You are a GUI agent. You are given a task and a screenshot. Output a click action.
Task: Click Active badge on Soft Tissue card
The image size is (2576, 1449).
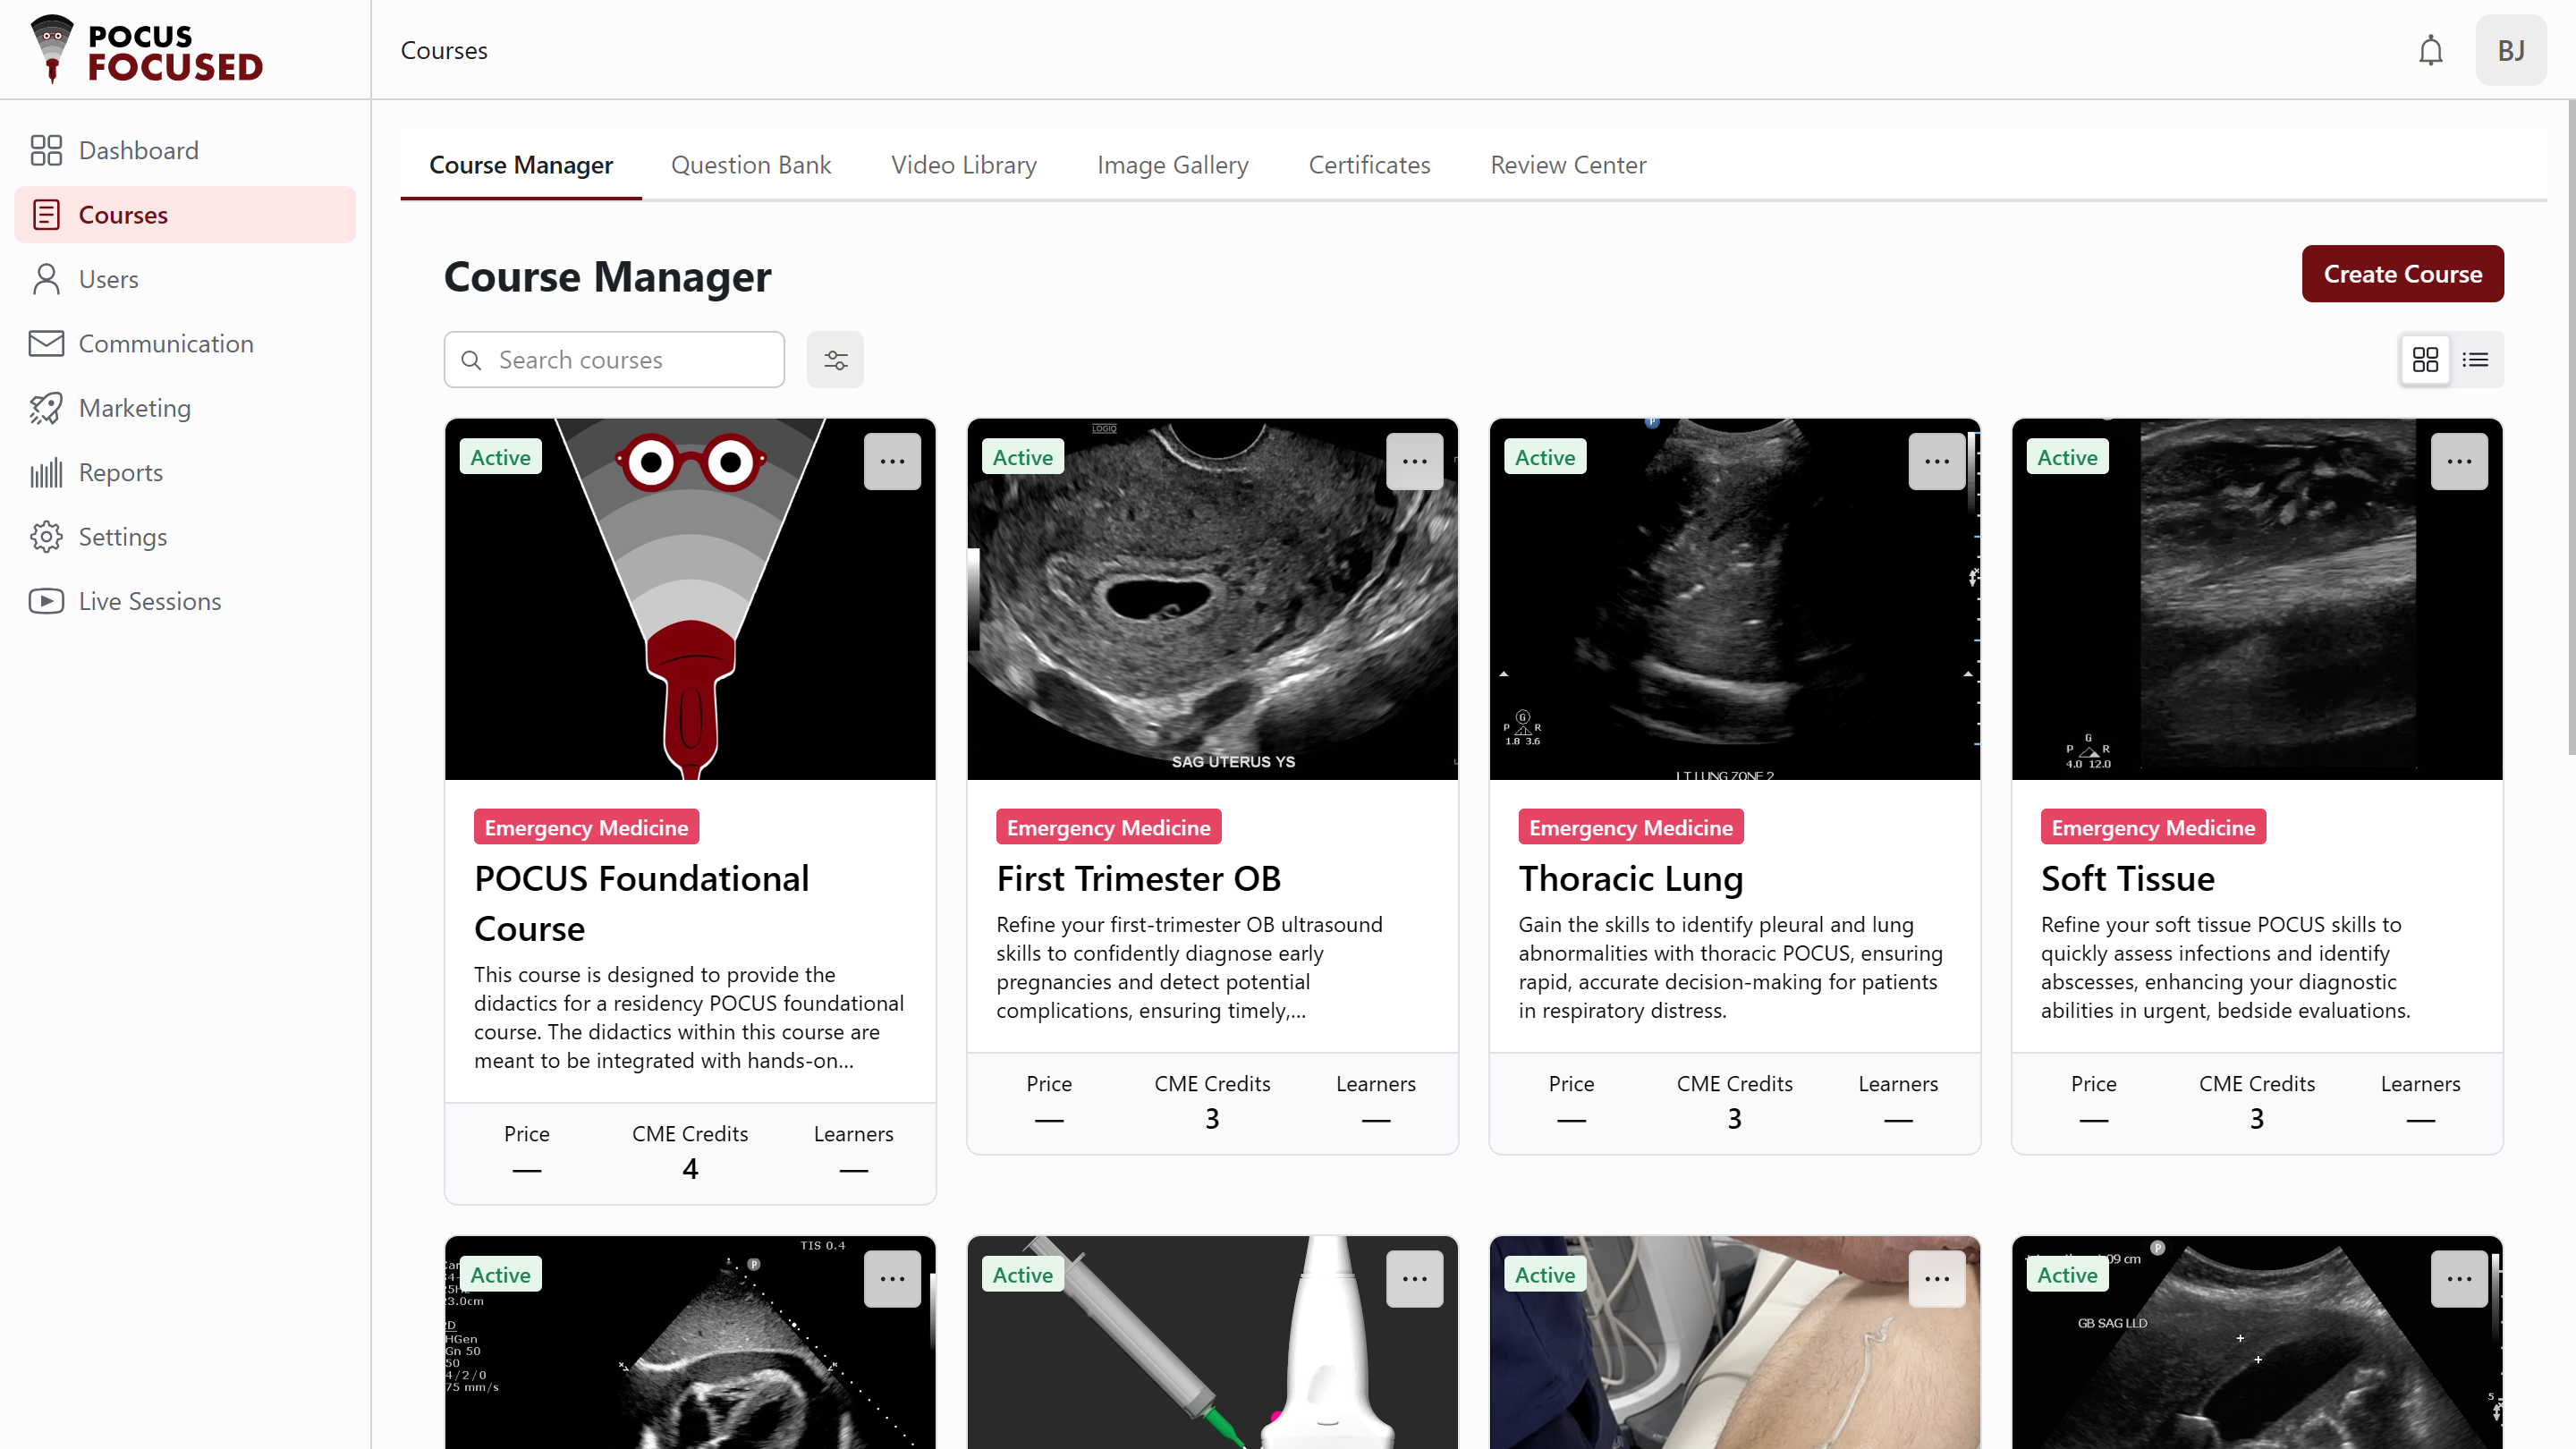(x=2067, y=457)
